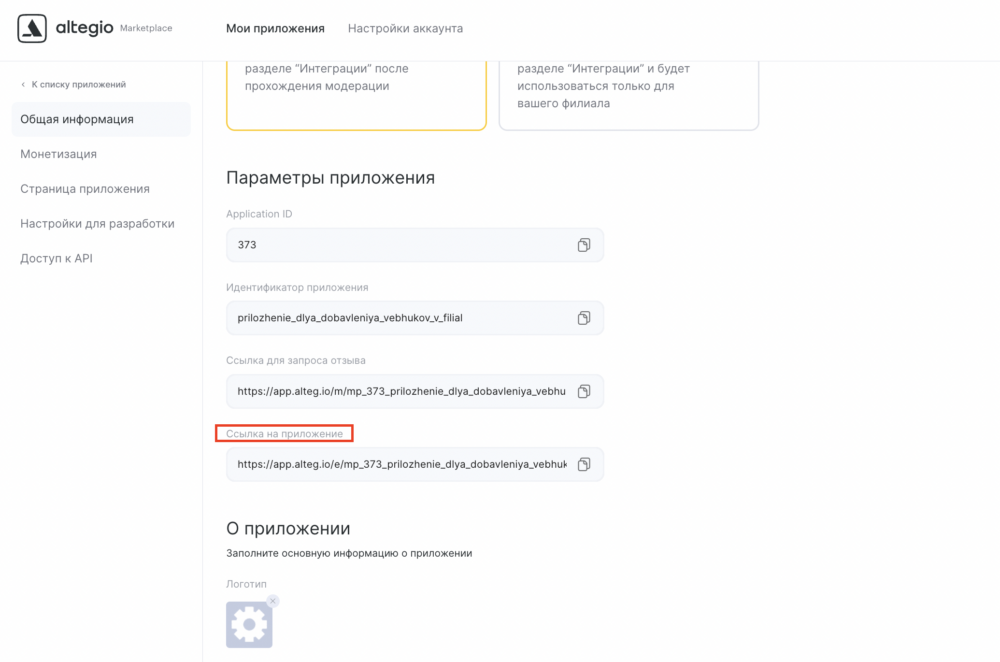Open the Страница приложения section
This screenshot has height=662, width=1000.
[85, 189]
